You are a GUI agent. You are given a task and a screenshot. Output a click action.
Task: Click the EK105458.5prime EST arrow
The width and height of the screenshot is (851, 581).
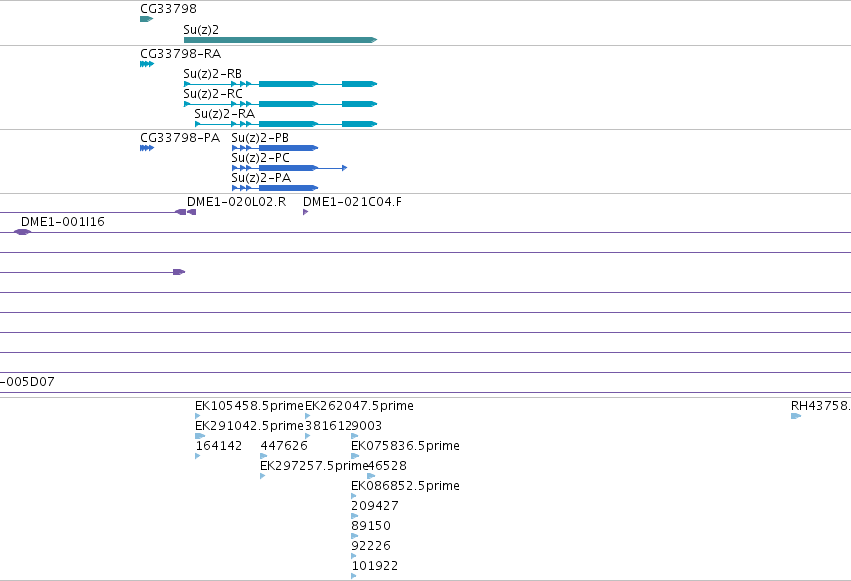198,416
